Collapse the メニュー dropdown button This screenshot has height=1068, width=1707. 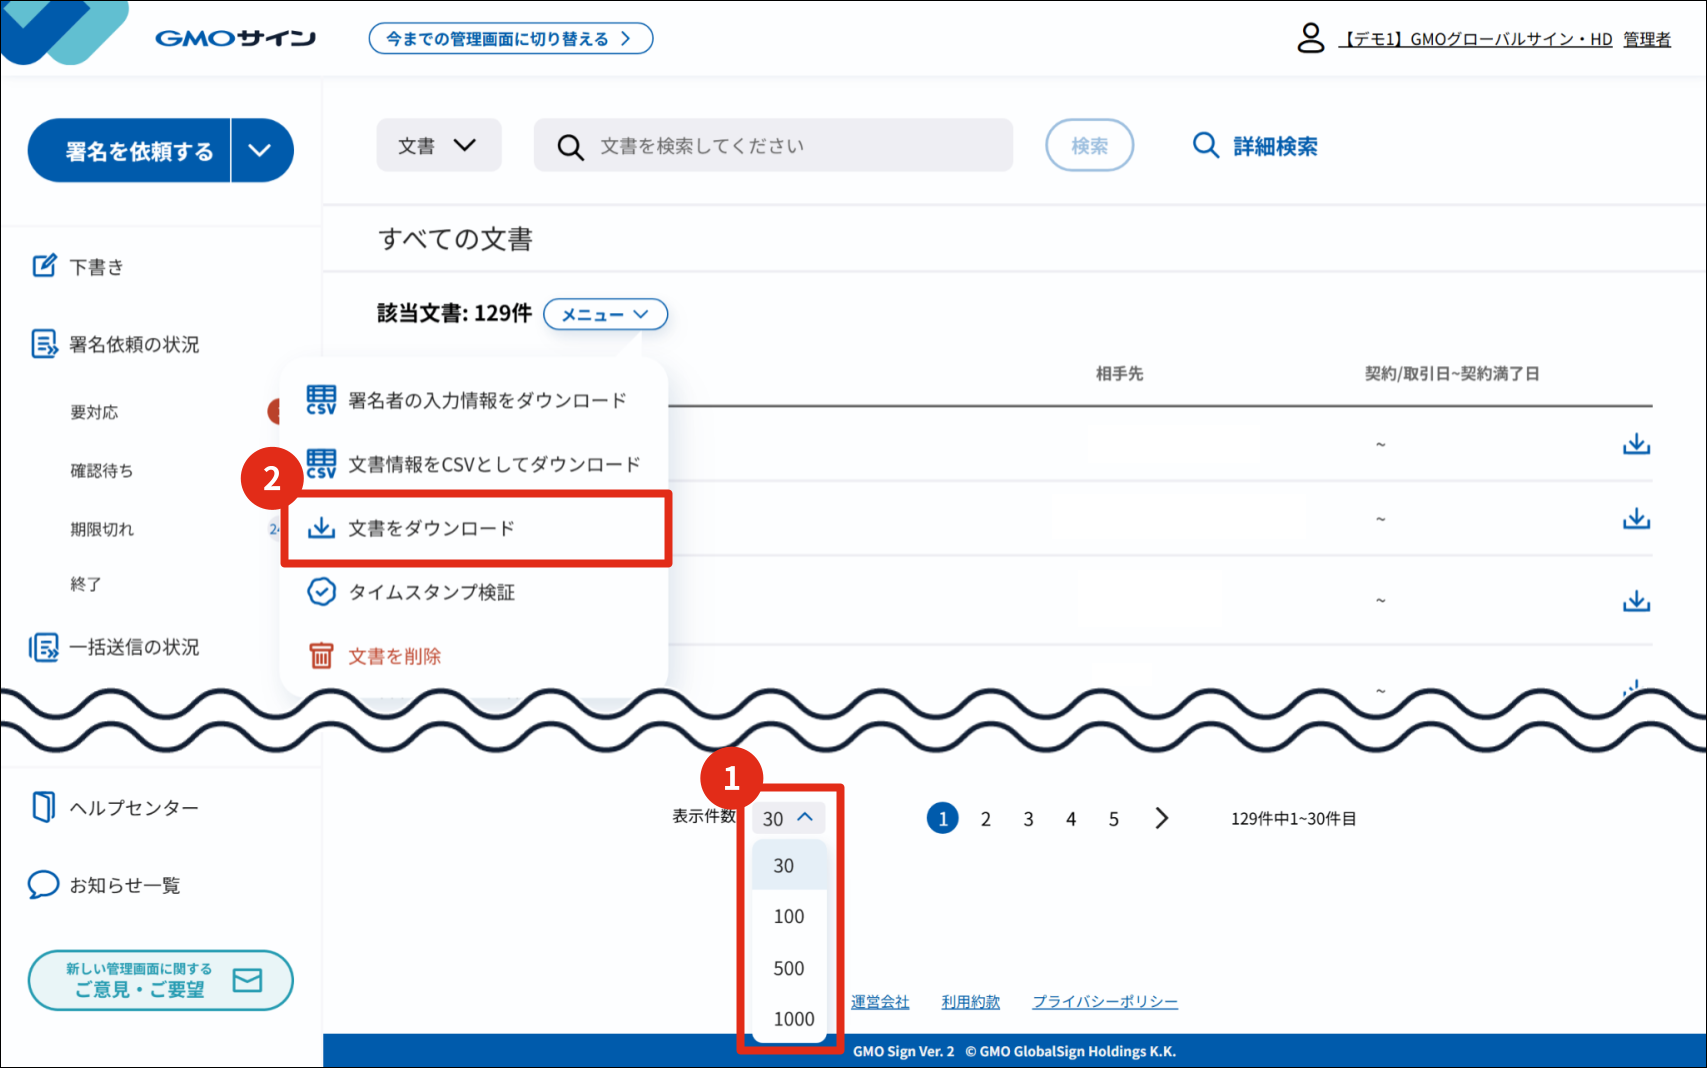point(605,314)
